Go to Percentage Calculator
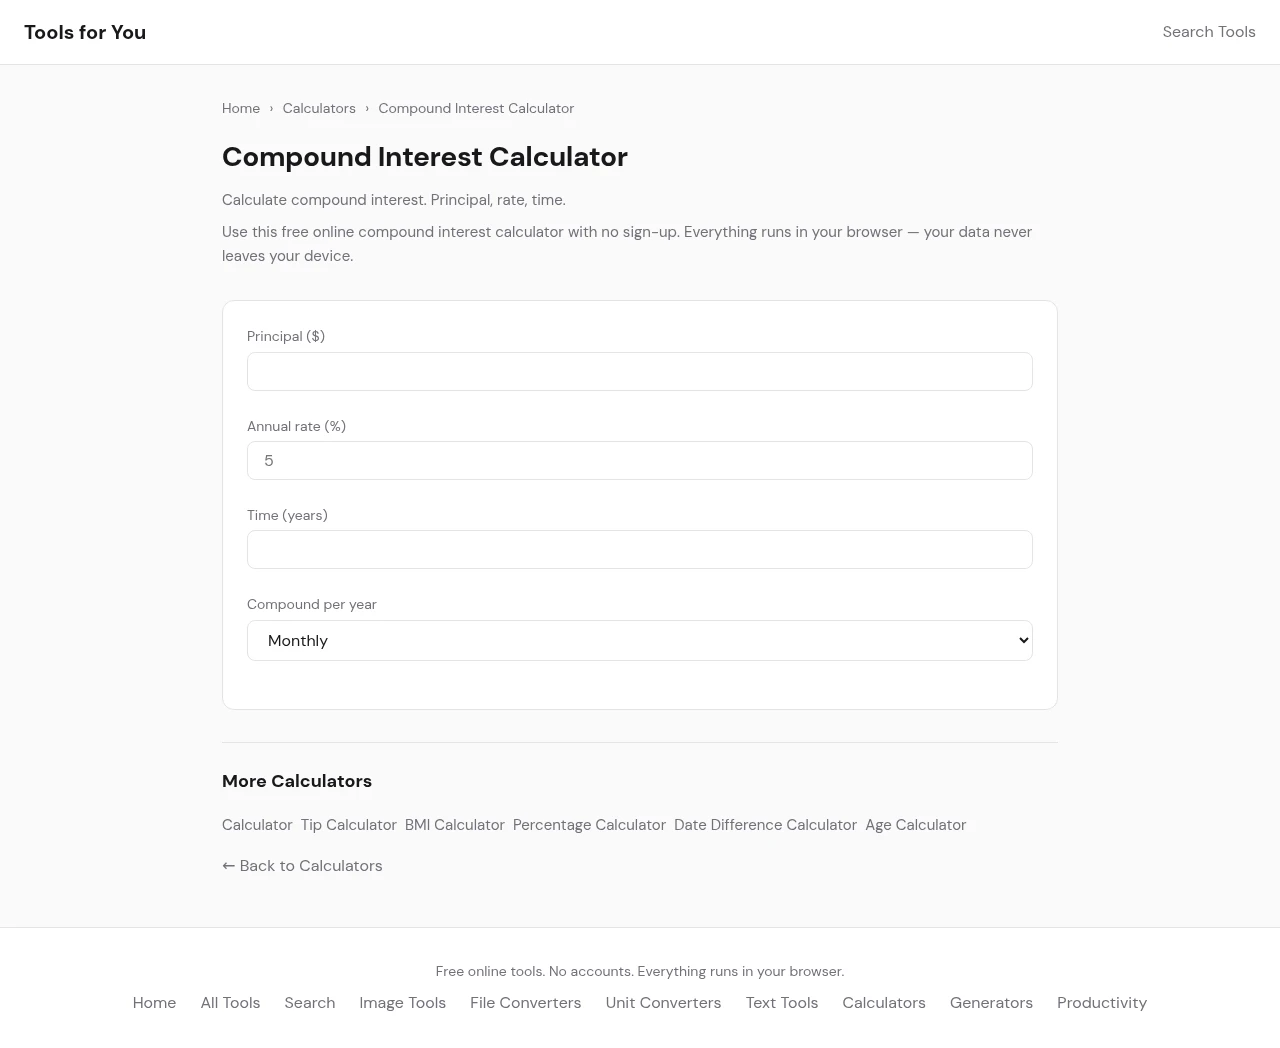This screenshot has height=1048, width=1280. (x=589, y=825)
